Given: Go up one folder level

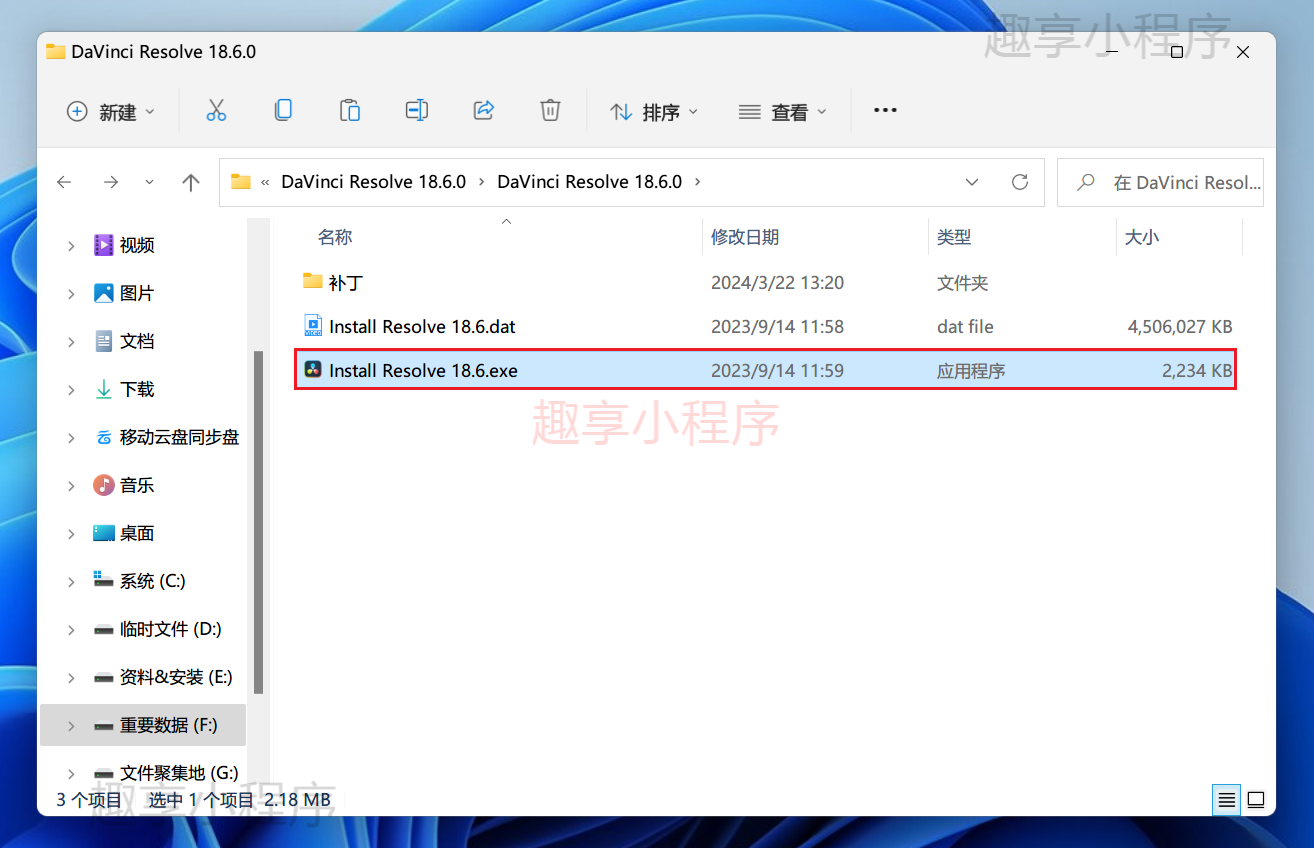Looking at the screenshot, I should 191,182.
